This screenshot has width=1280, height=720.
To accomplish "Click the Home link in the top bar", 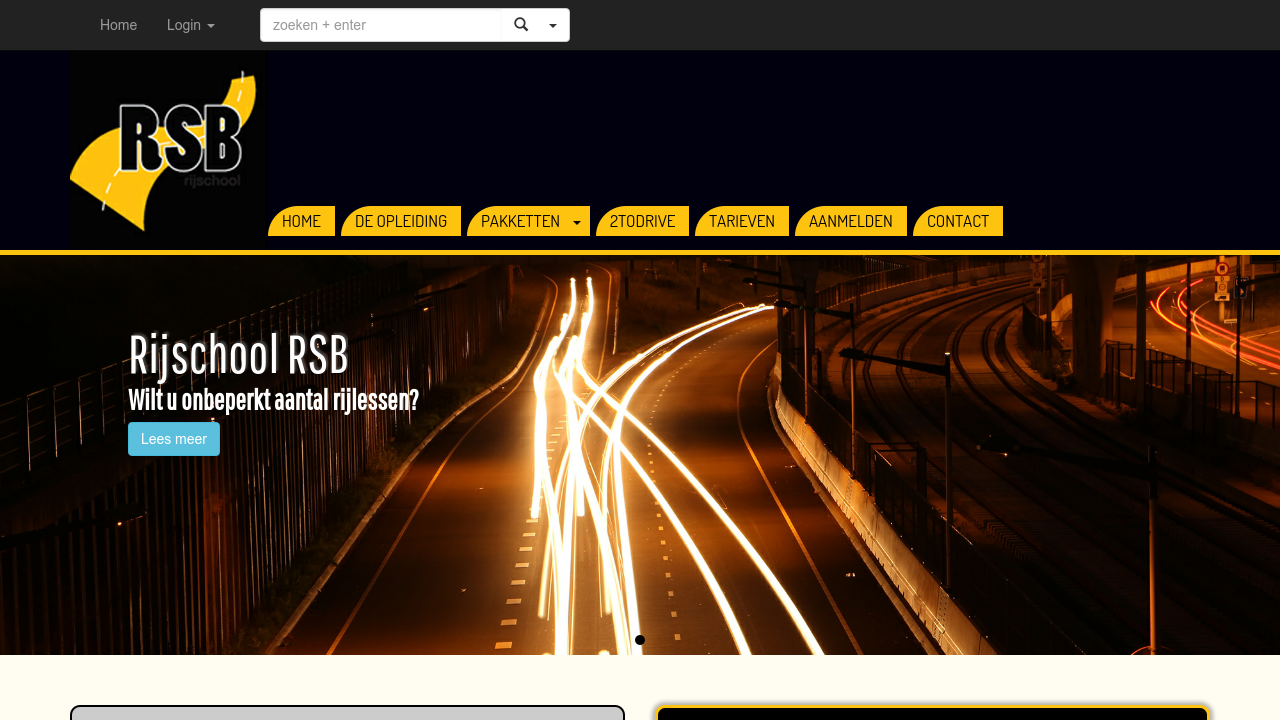I will (118, 24).
